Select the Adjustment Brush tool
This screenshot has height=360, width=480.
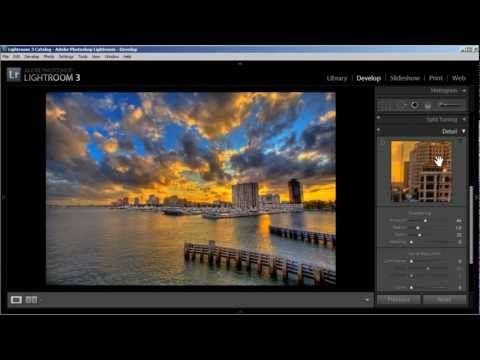coord(451,105)
